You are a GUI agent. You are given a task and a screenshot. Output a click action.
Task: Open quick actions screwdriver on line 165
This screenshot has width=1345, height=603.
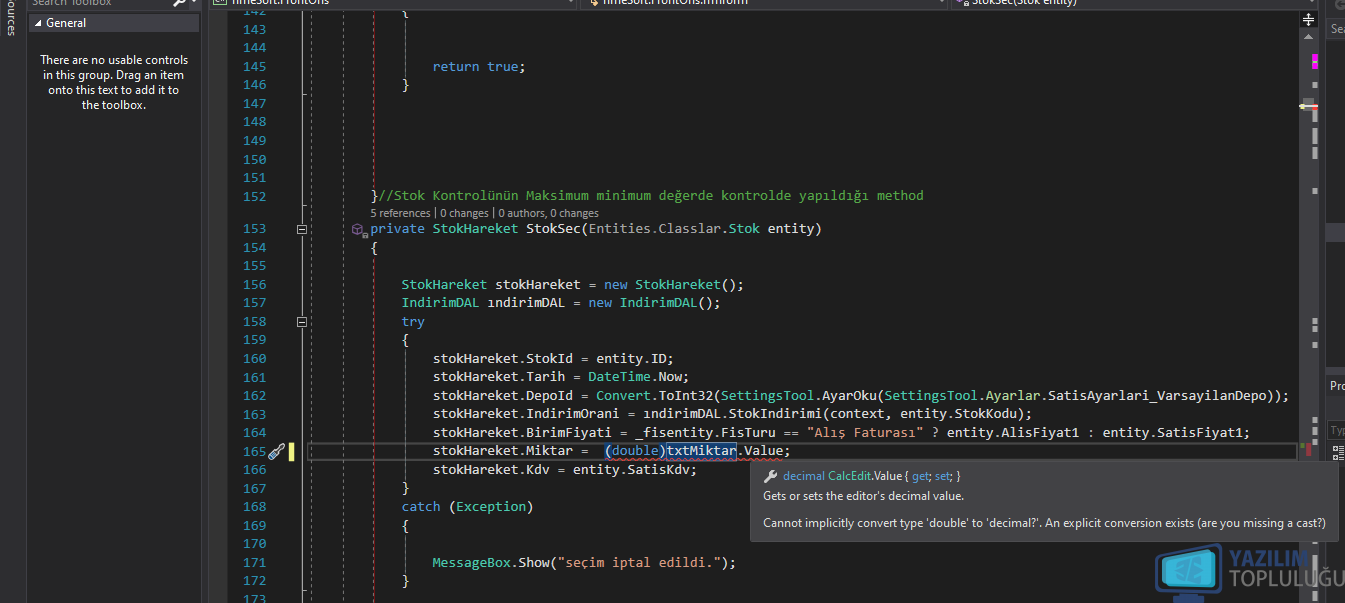click(277, 451)
